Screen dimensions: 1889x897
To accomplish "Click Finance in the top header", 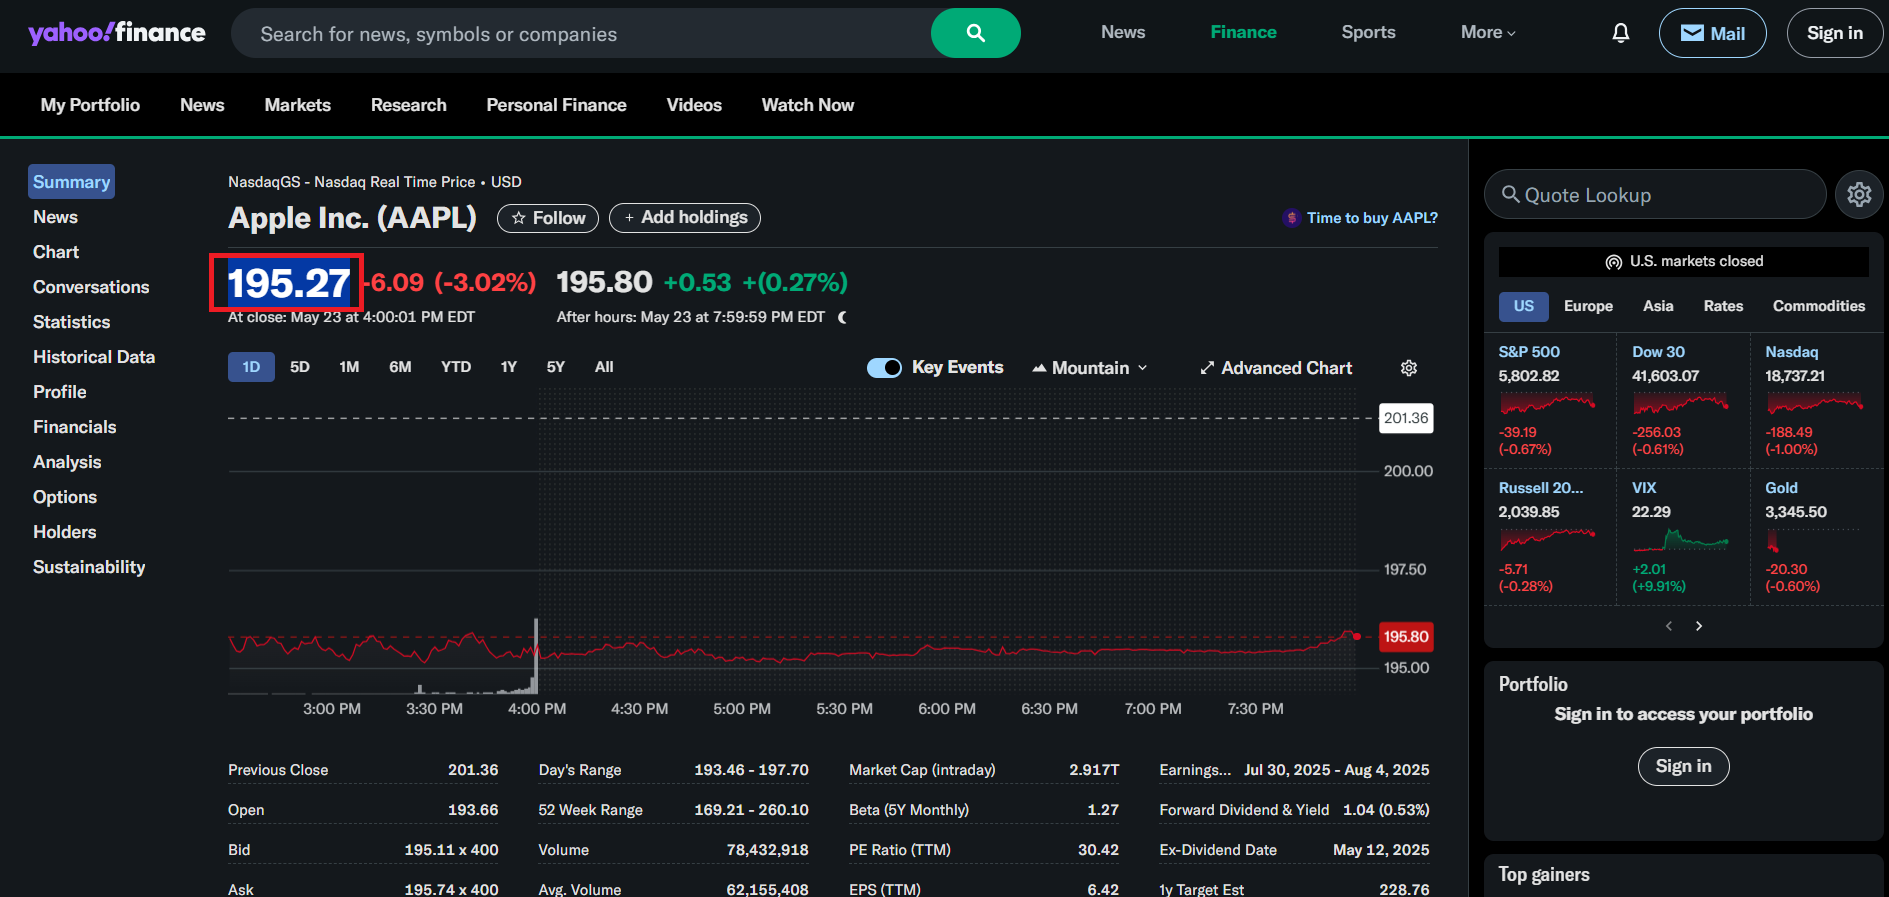I will (1243, 33).
